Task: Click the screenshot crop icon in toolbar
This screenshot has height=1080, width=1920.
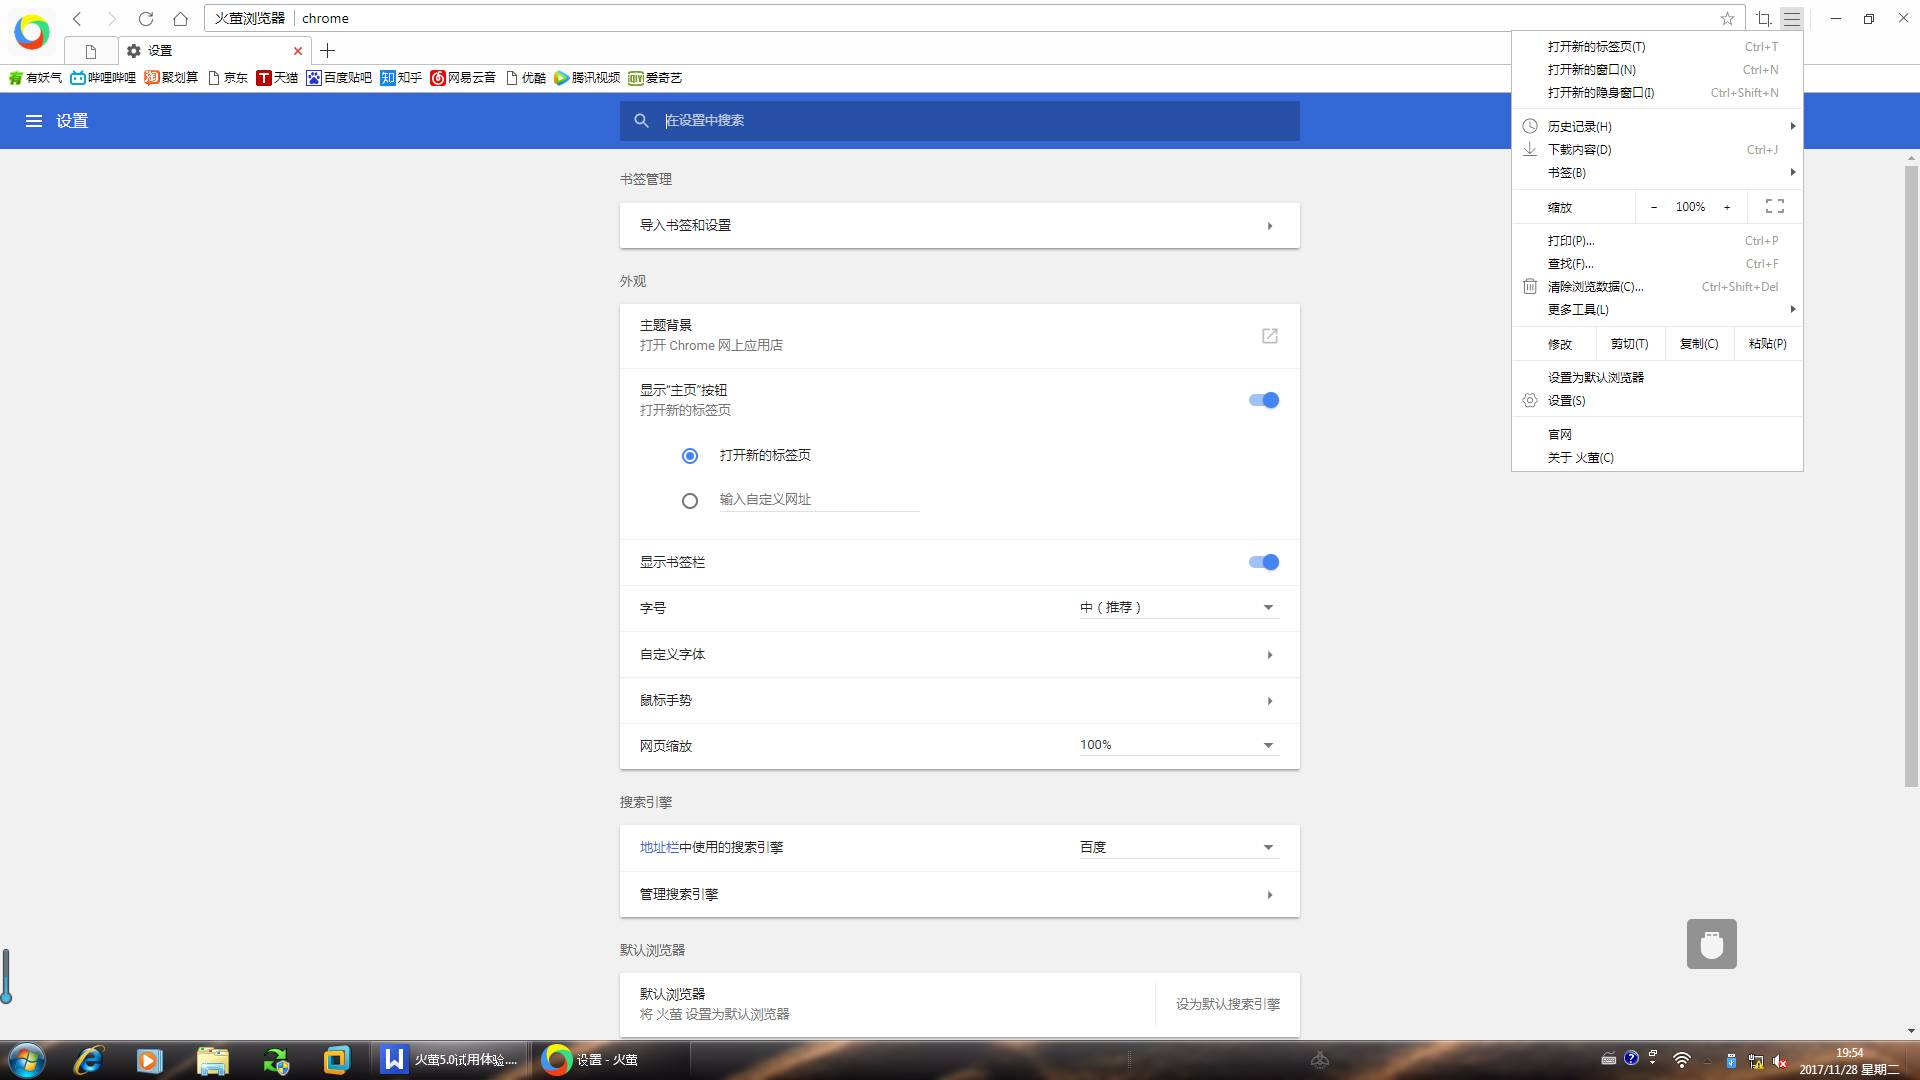Action: pos(1764,19)
